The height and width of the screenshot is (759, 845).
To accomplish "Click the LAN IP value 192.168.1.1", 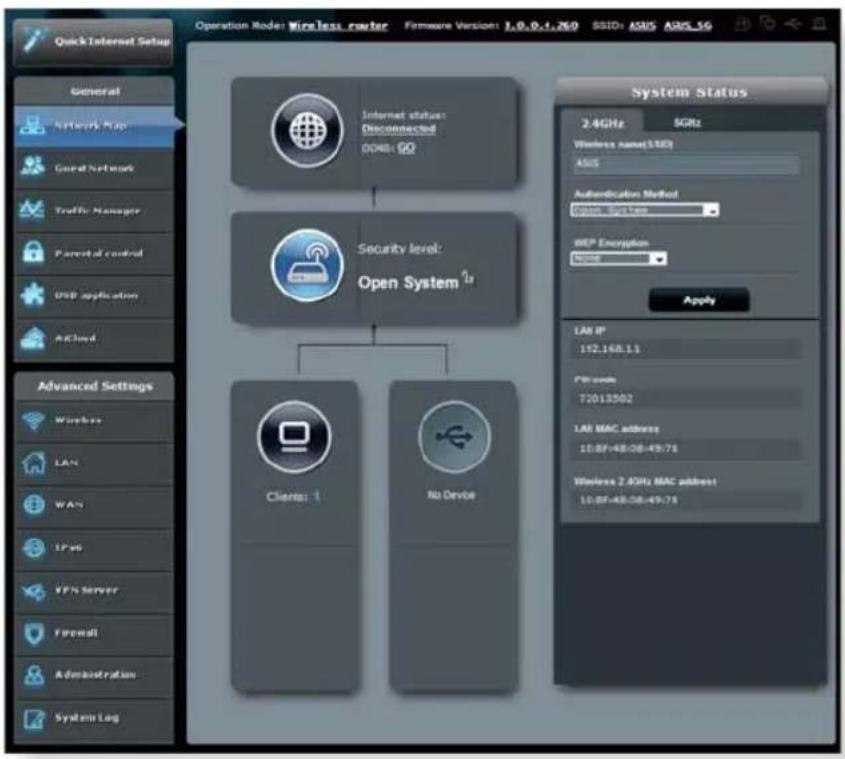I will 610,349.
